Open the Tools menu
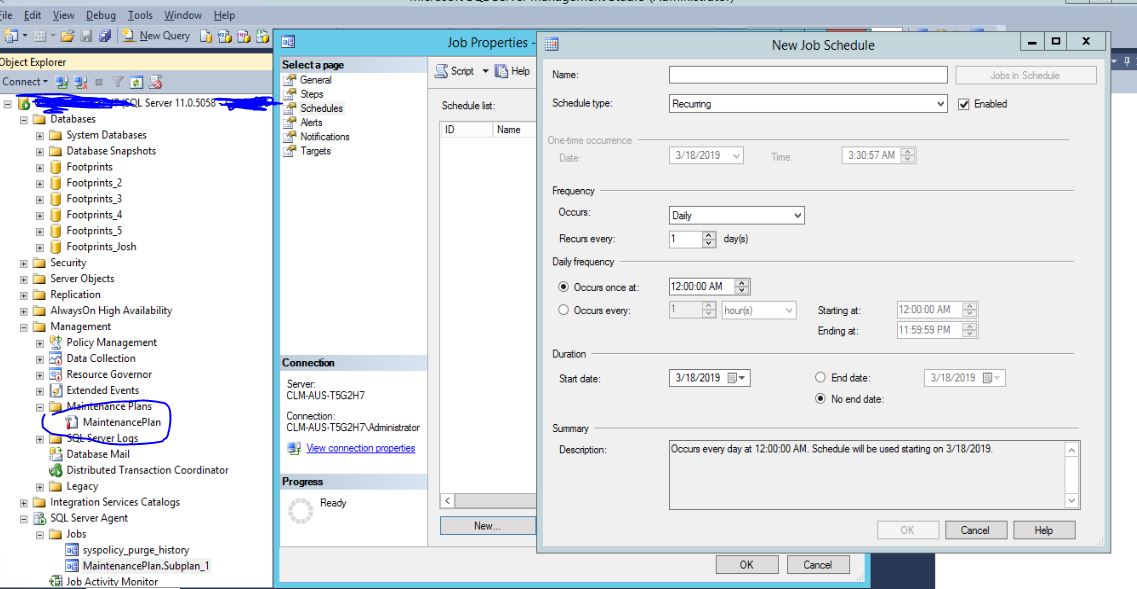 (139, 16)
